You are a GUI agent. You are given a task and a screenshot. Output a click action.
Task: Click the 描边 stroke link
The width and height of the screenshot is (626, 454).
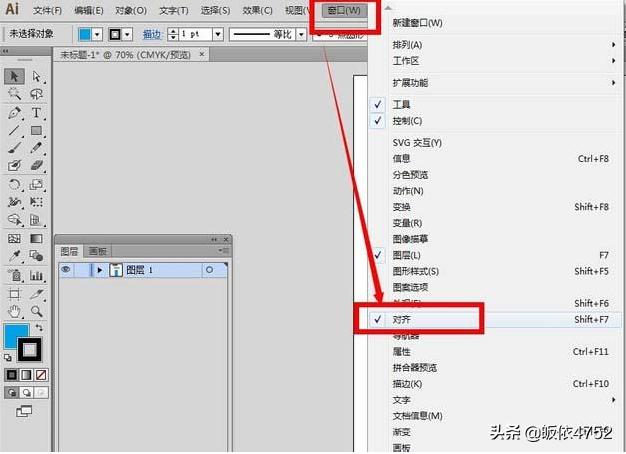(152, 35)
